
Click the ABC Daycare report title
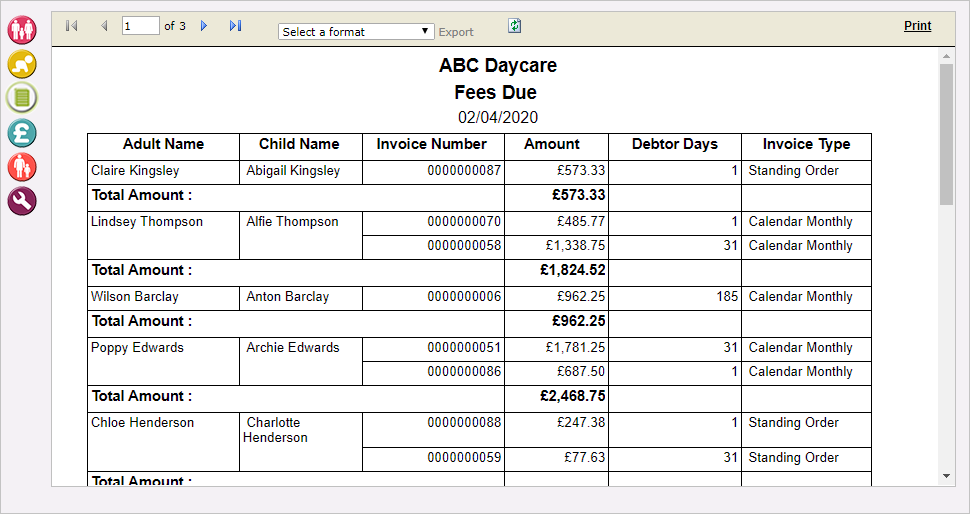point(498,65)
